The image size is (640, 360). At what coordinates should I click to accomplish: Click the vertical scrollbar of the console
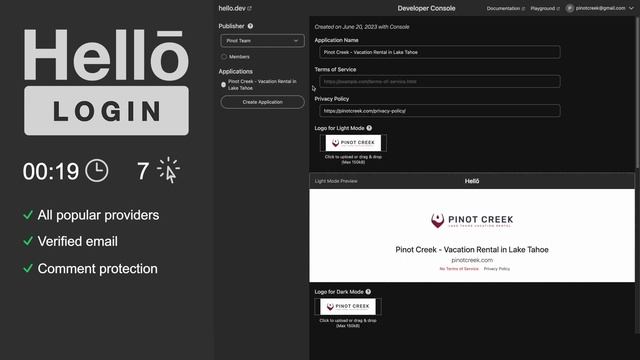point(637,94)
